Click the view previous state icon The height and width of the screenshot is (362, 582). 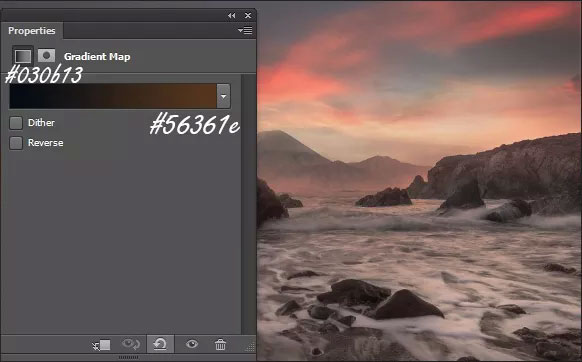(x=131, y=344)
